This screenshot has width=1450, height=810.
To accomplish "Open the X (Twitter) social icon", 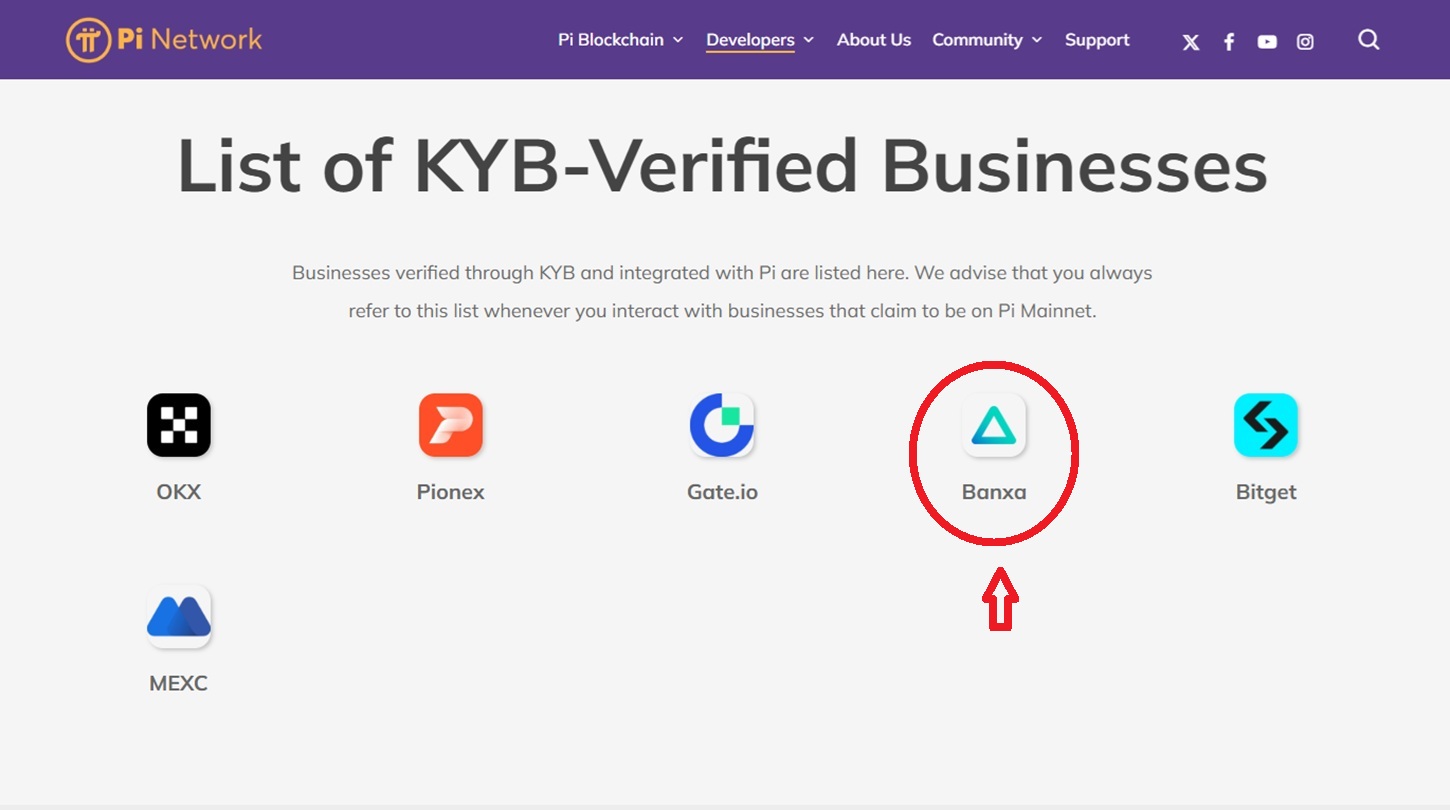I will click(1191, 42).
